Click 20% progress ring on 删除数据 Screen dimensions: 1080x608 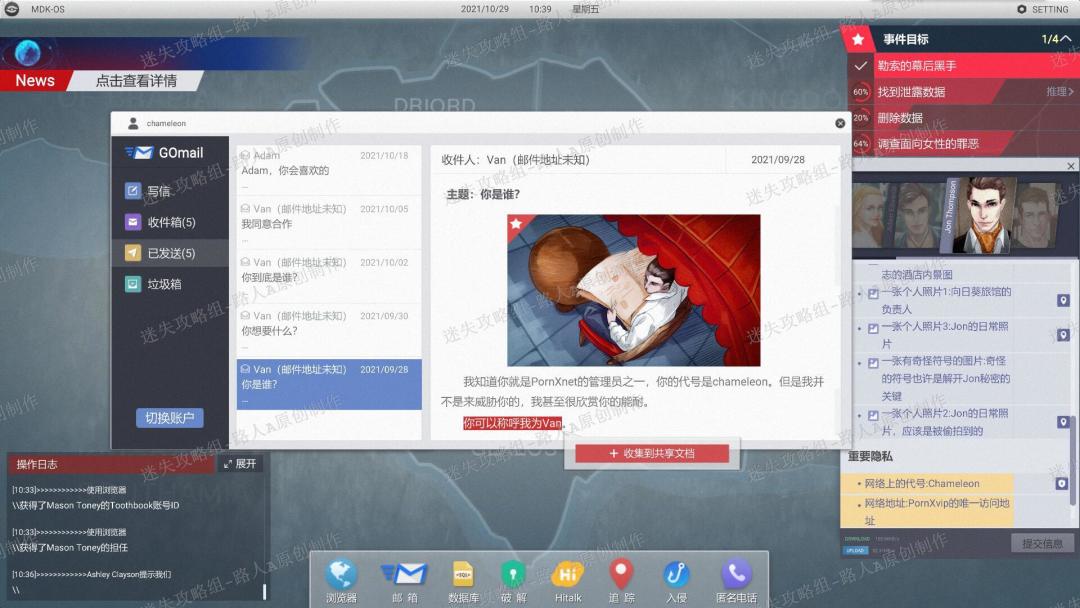tap(860, 118)
